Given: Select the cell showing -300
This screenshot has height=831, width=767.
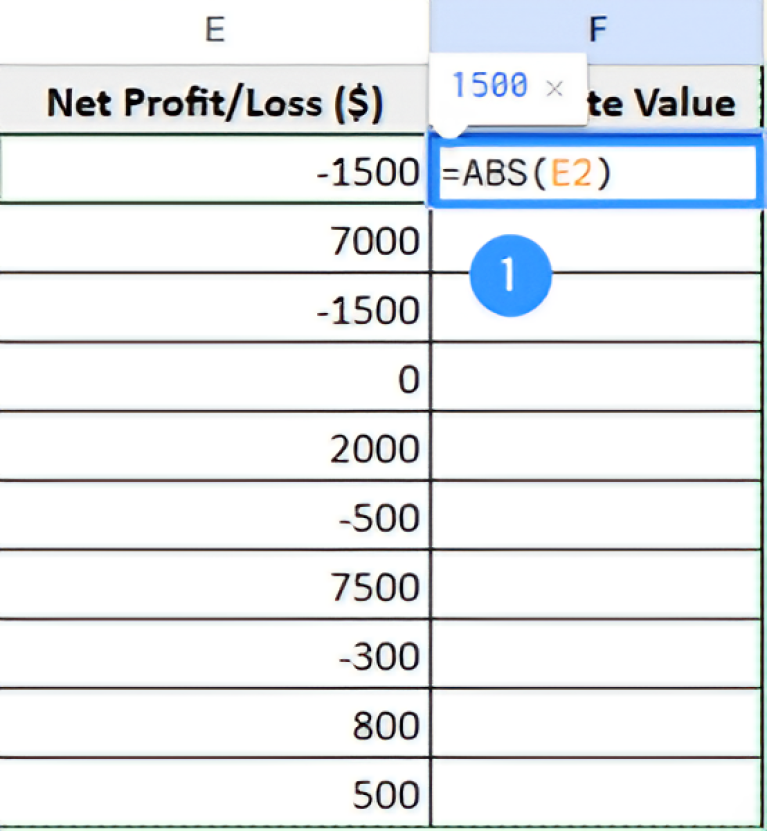Looking at the screenshot, I should point(214,656).
